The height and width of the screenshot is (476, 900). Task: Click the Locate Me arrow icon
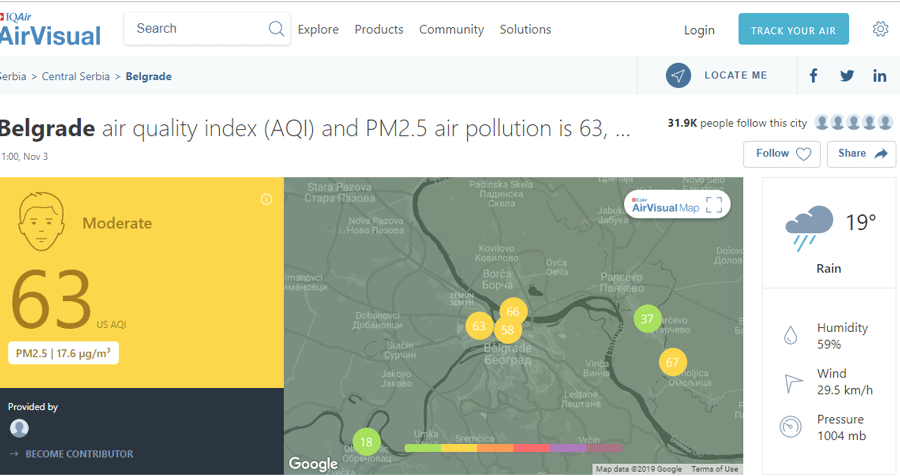coord(679,76)
